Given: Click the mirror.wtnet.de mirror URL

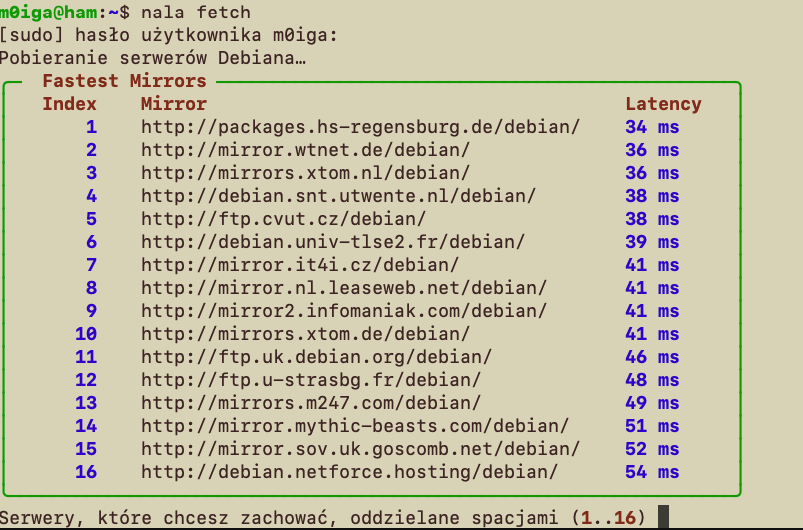Looking at the screenshot, I should 306,150.
